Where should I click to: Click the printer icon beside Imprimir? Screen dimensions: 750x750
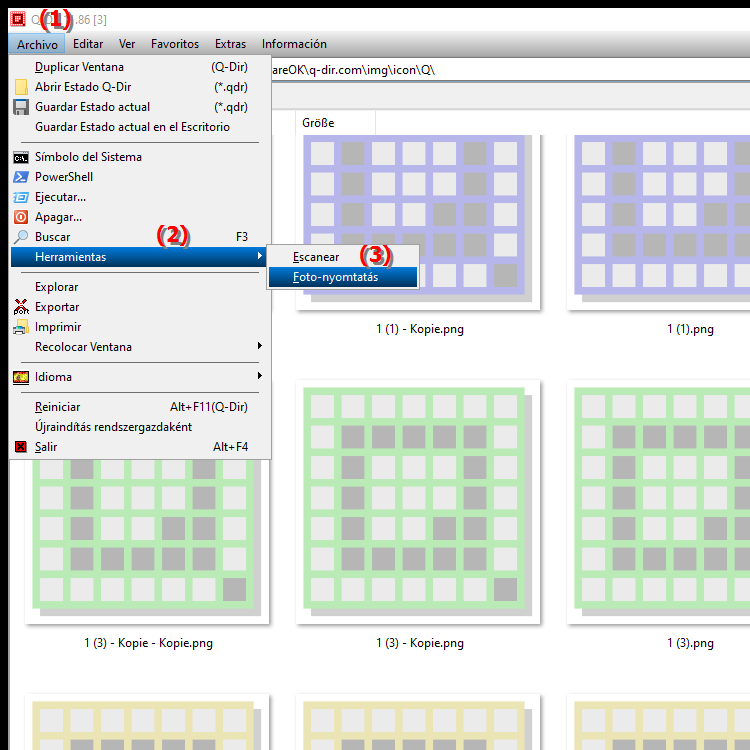[x=21, y=327]
